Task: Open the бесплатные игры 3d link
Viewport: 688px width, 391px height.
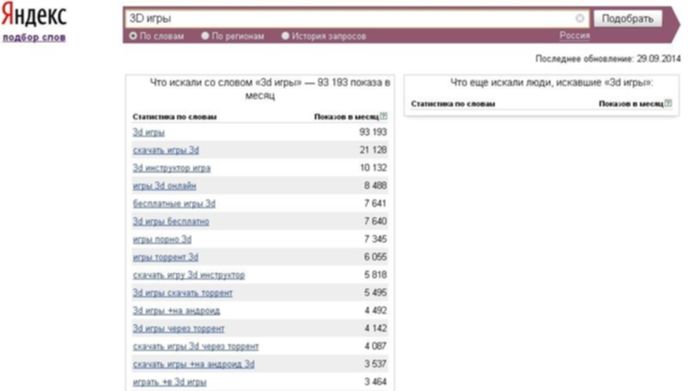Action: pos(174,204)
